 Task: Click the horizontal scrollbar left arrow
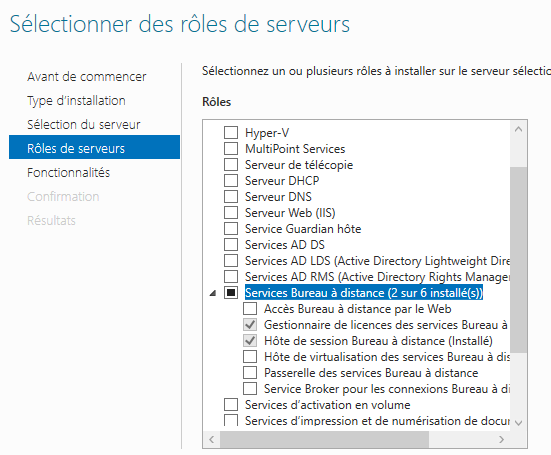[x=212, y=439]
